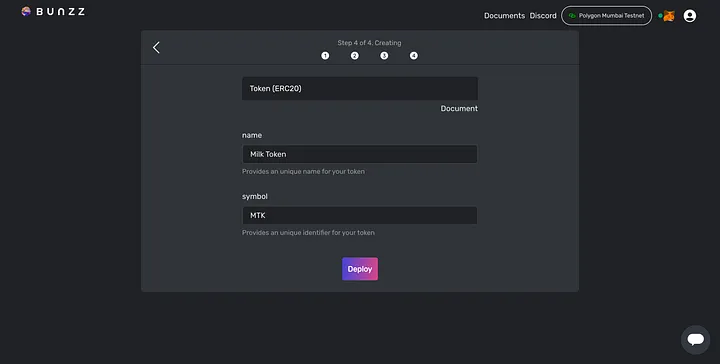Click 'Provides an unique identifier' hint

(x=308, y=233)
